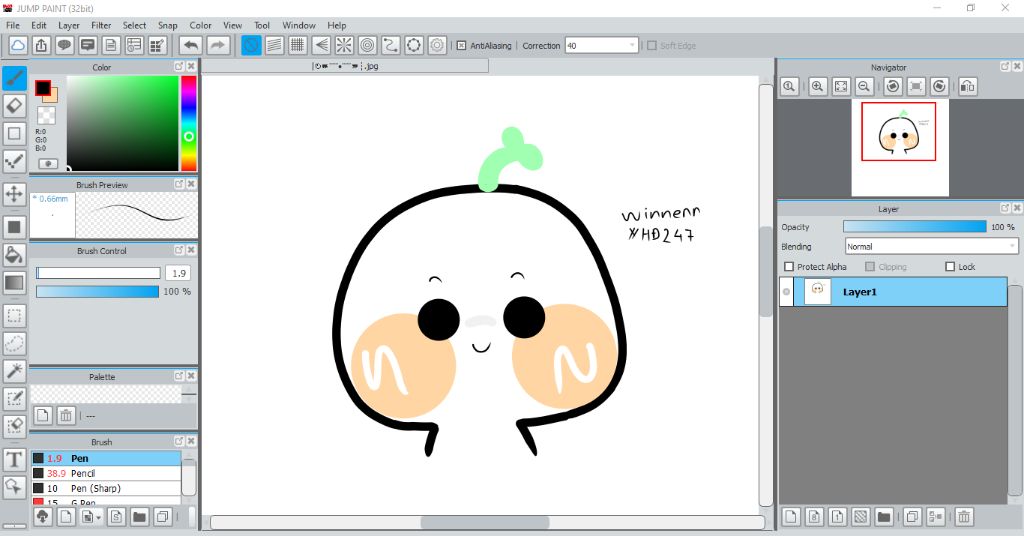The height and width of the screenshot is (536, 1024).
Task: Open the add-brush dropdown arrow in Brush panel
Action: point(99,518)
